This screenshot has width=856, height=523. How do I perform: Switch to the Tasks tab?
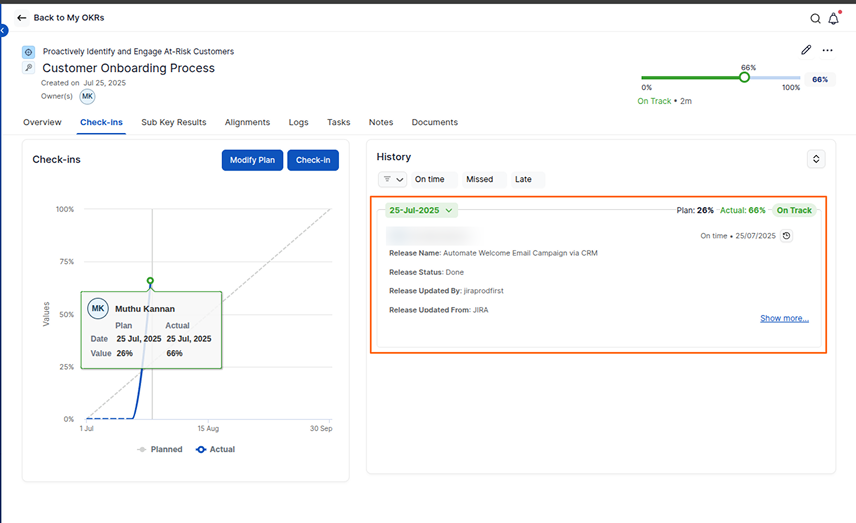pyautogui.click(x=338, y=122)
